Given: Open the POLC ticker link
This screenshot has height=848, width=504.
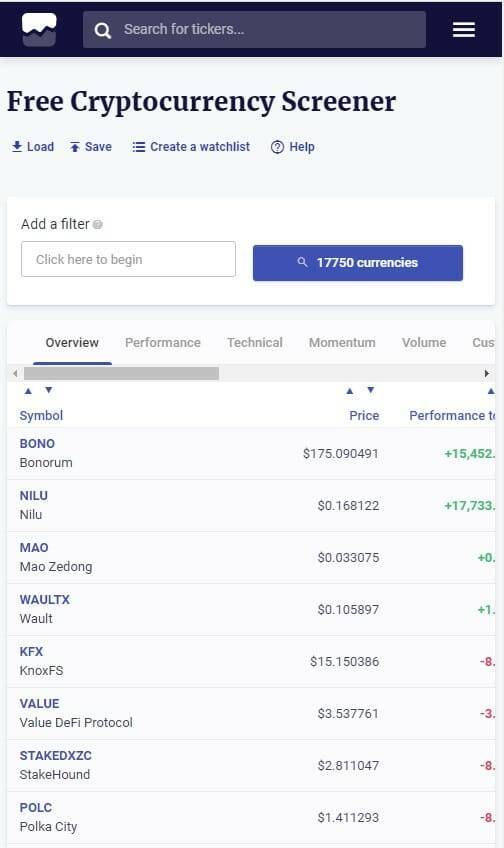Looking at the screenshot, I should coord(36,807).
